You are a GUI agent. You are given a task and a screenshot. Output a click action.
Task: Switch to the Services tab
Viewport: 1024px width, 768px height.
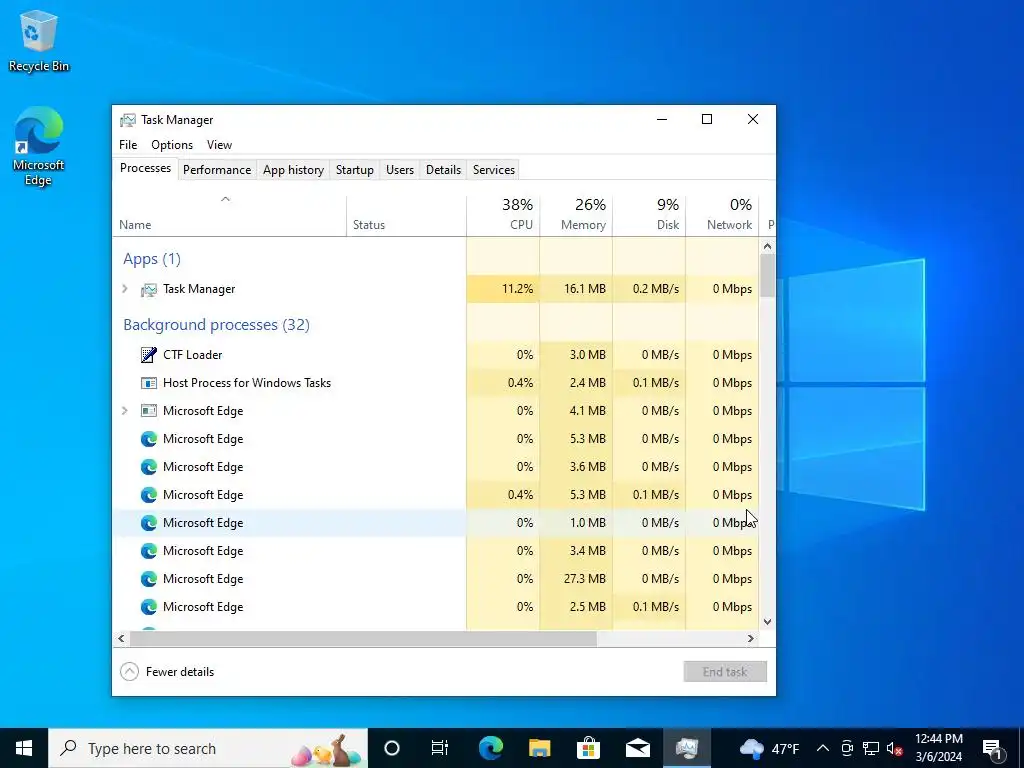(x=494, y=170)
